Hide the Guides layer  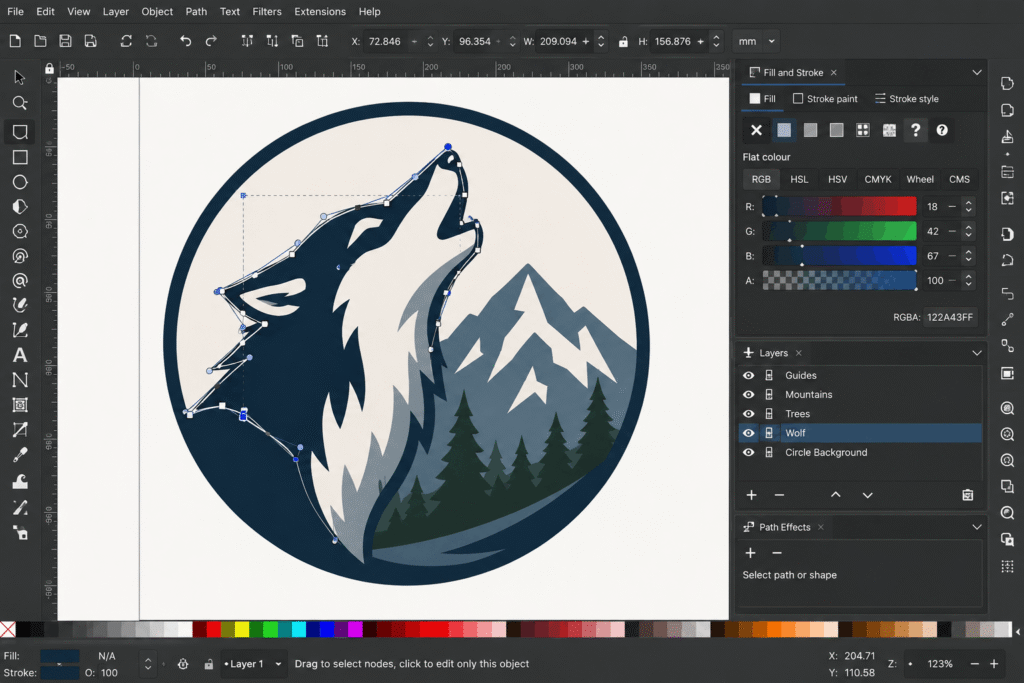pos(748,375)
